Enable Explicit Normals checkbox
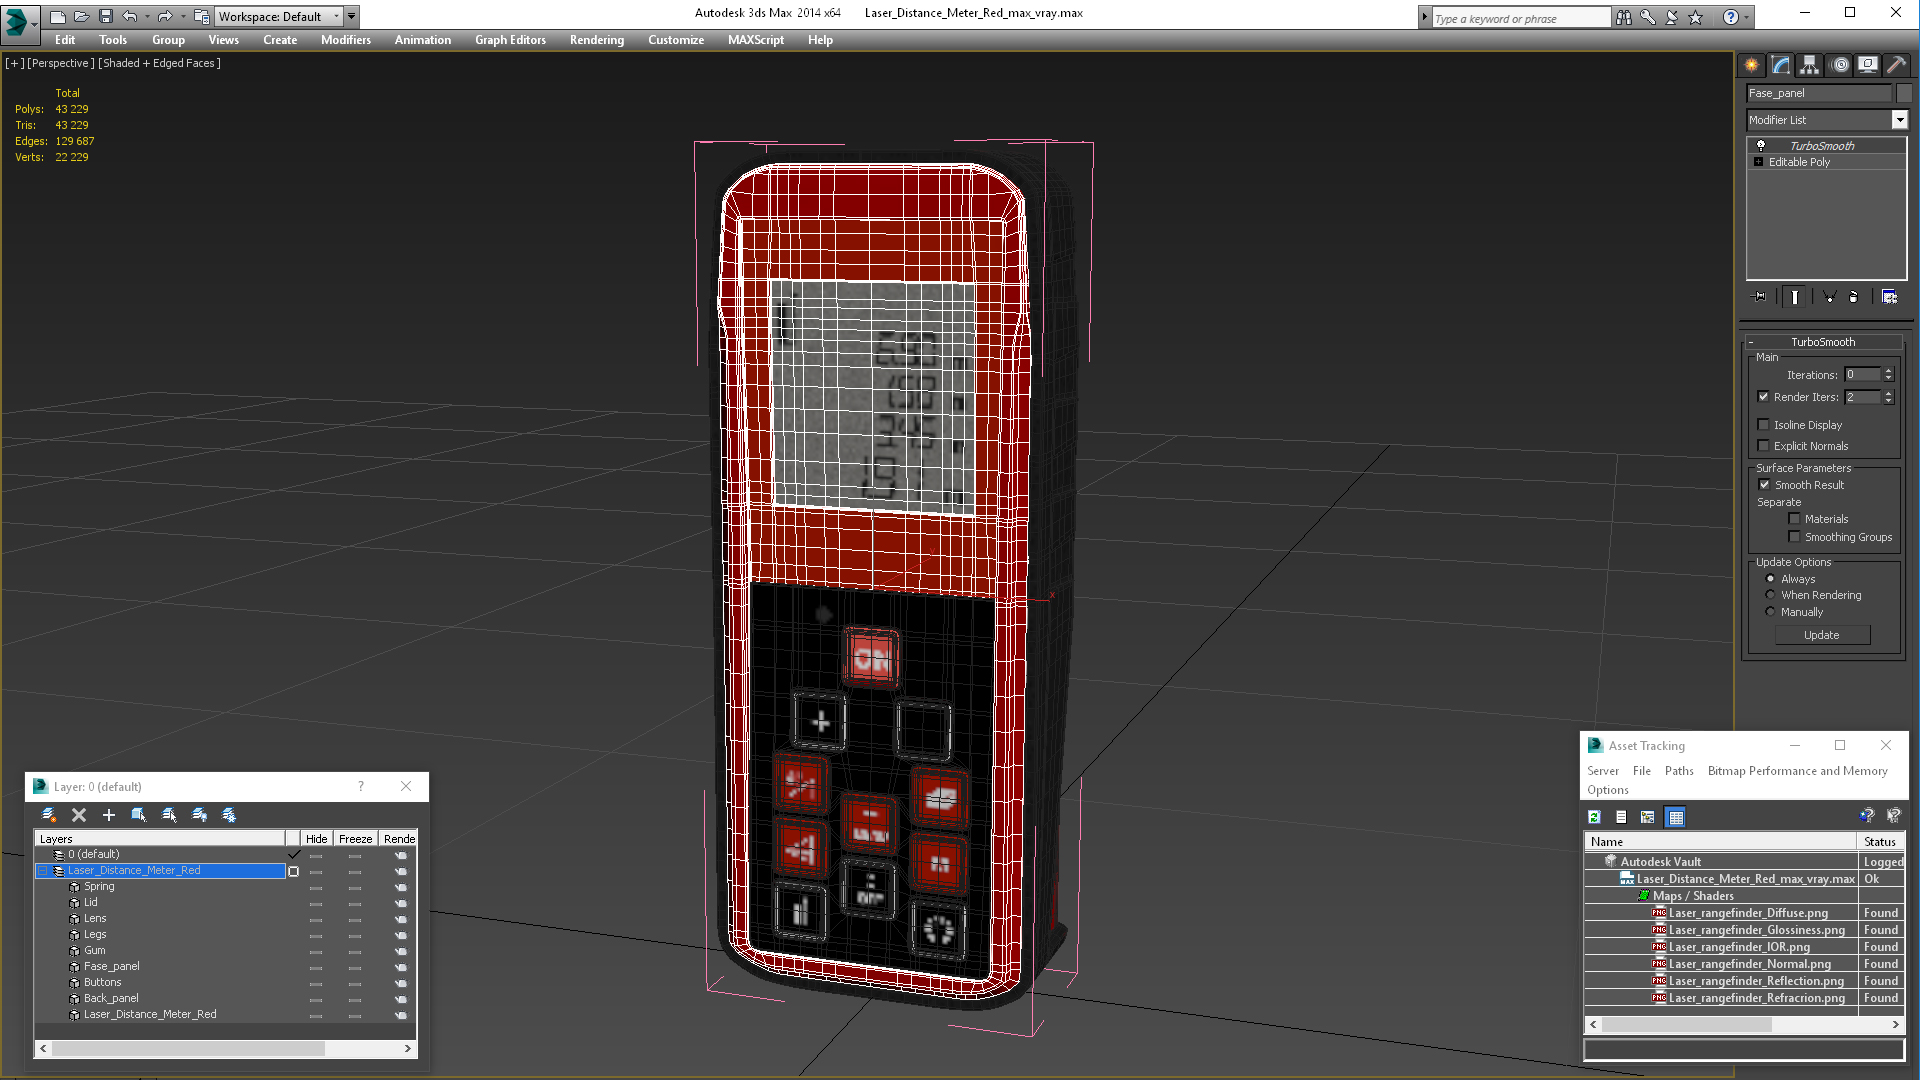 [x=1764, y=446]
